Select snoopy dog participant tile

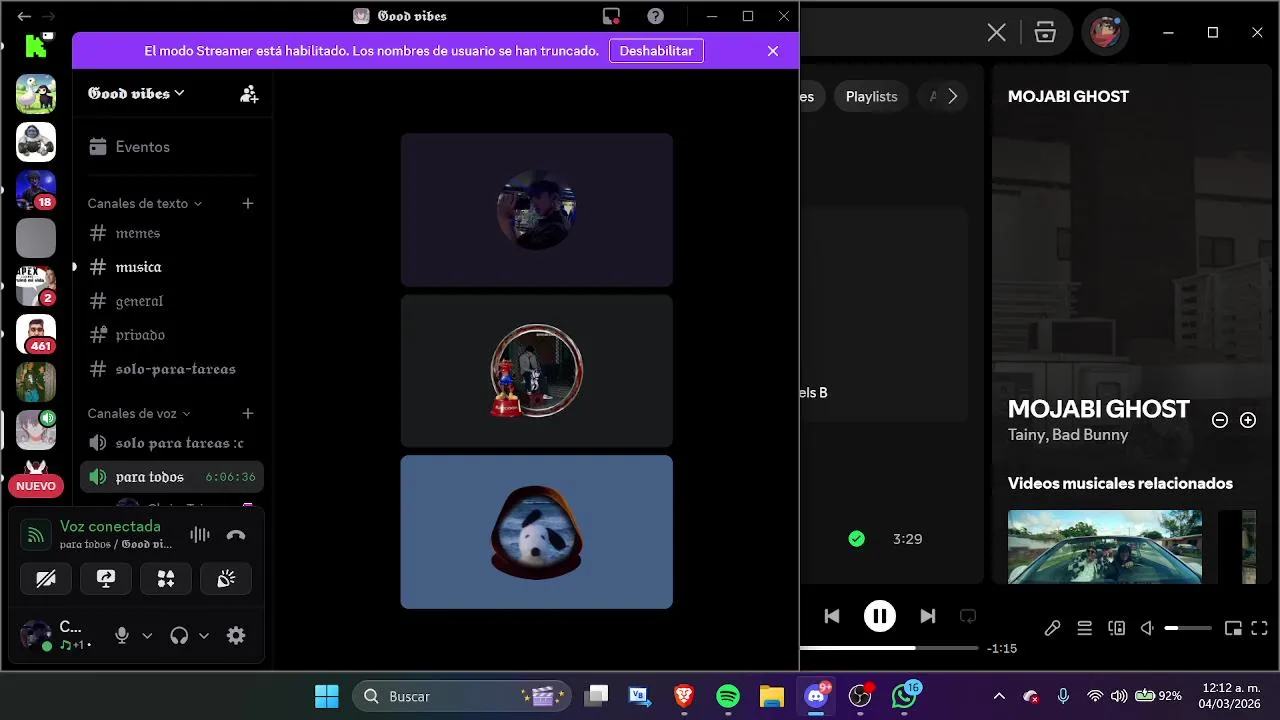point(537,532)
